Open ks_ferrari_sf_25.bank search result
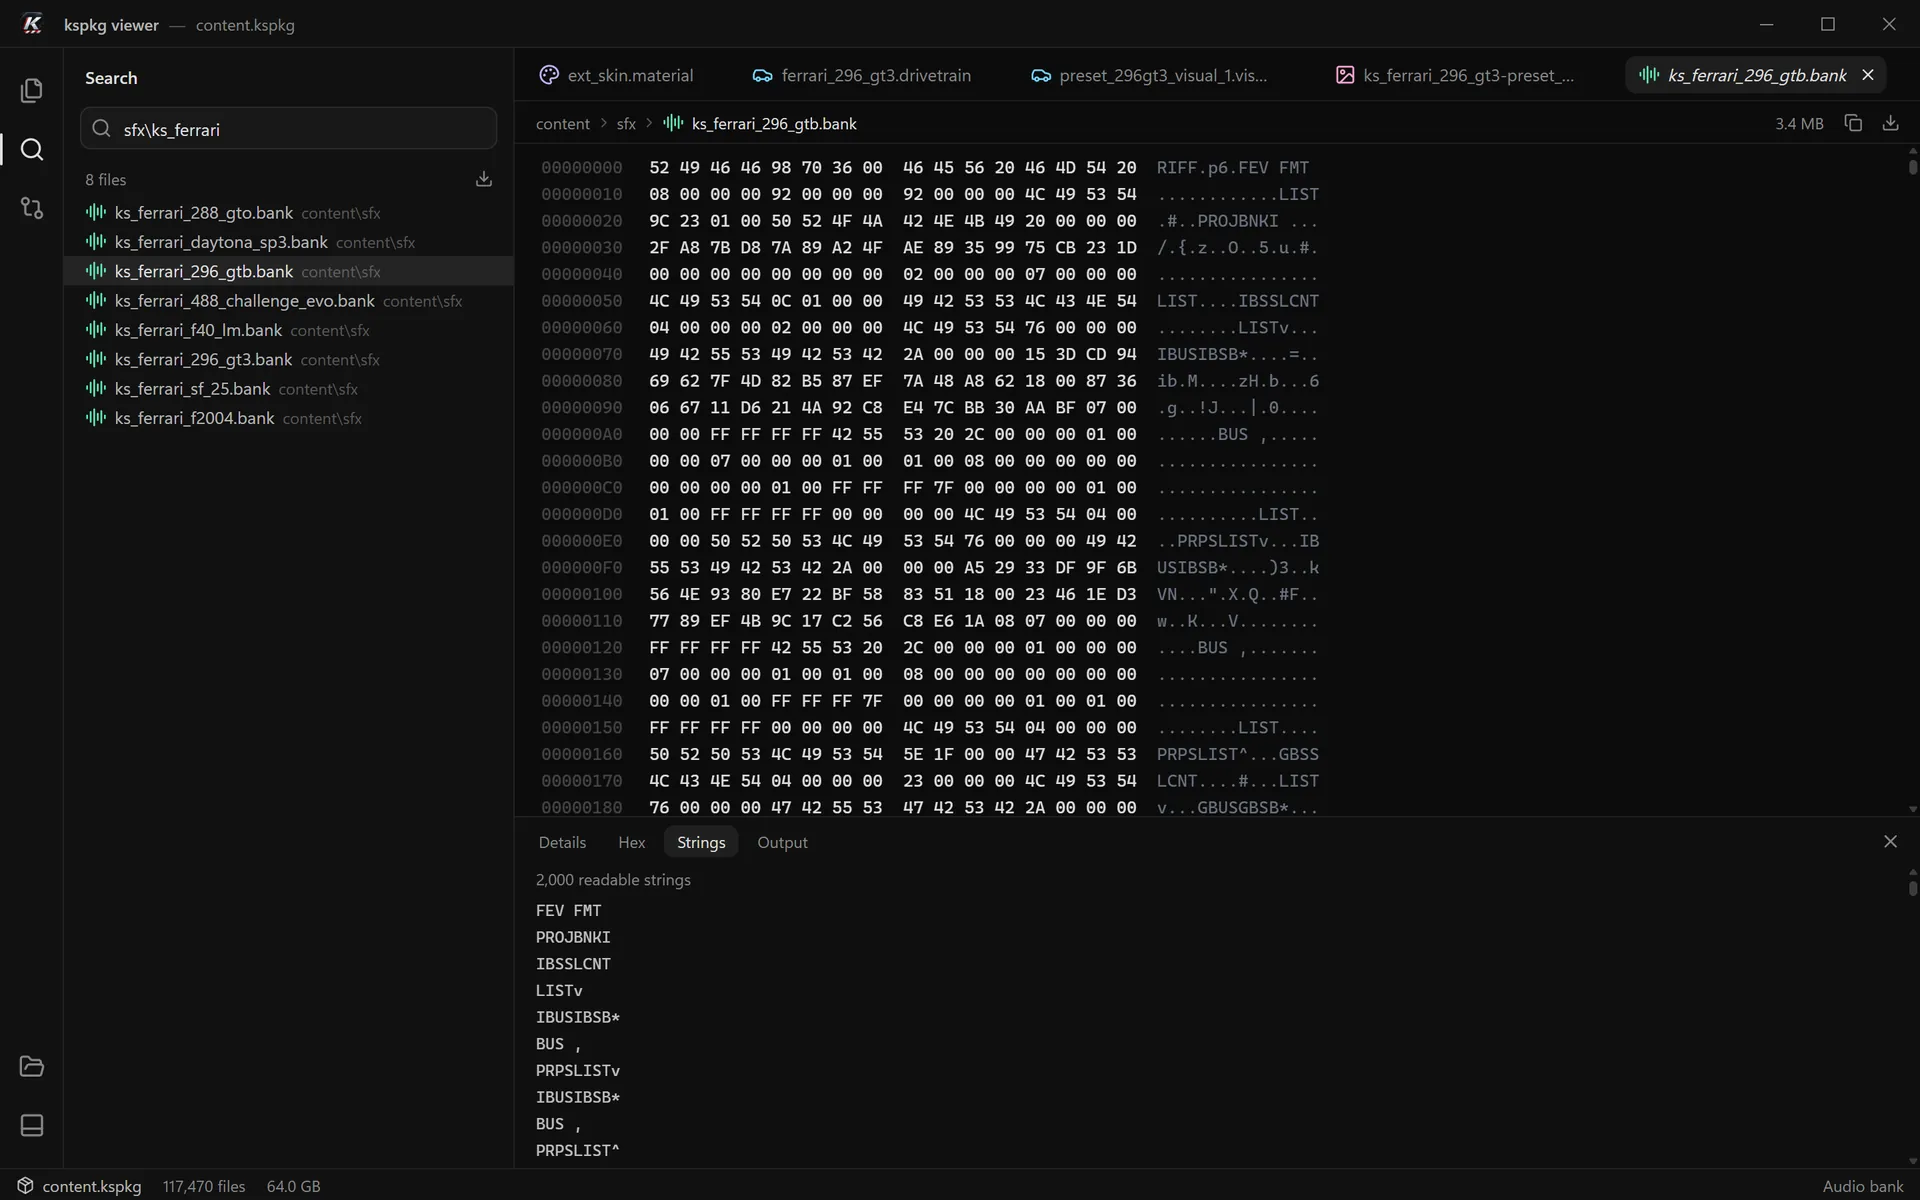Image resolution: width=1920 pixels, height=1200 pixels. tap(289, 389)
